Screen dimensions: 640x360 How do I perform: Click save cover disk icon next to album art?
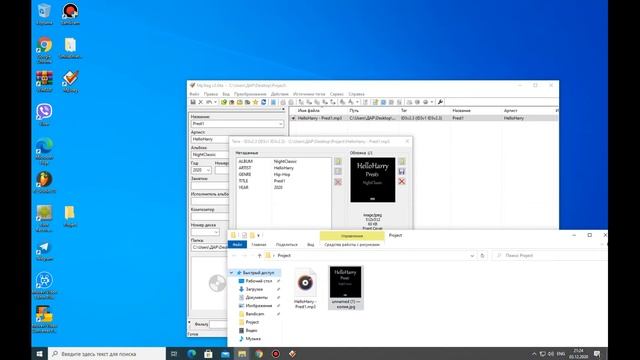point(402,171)
